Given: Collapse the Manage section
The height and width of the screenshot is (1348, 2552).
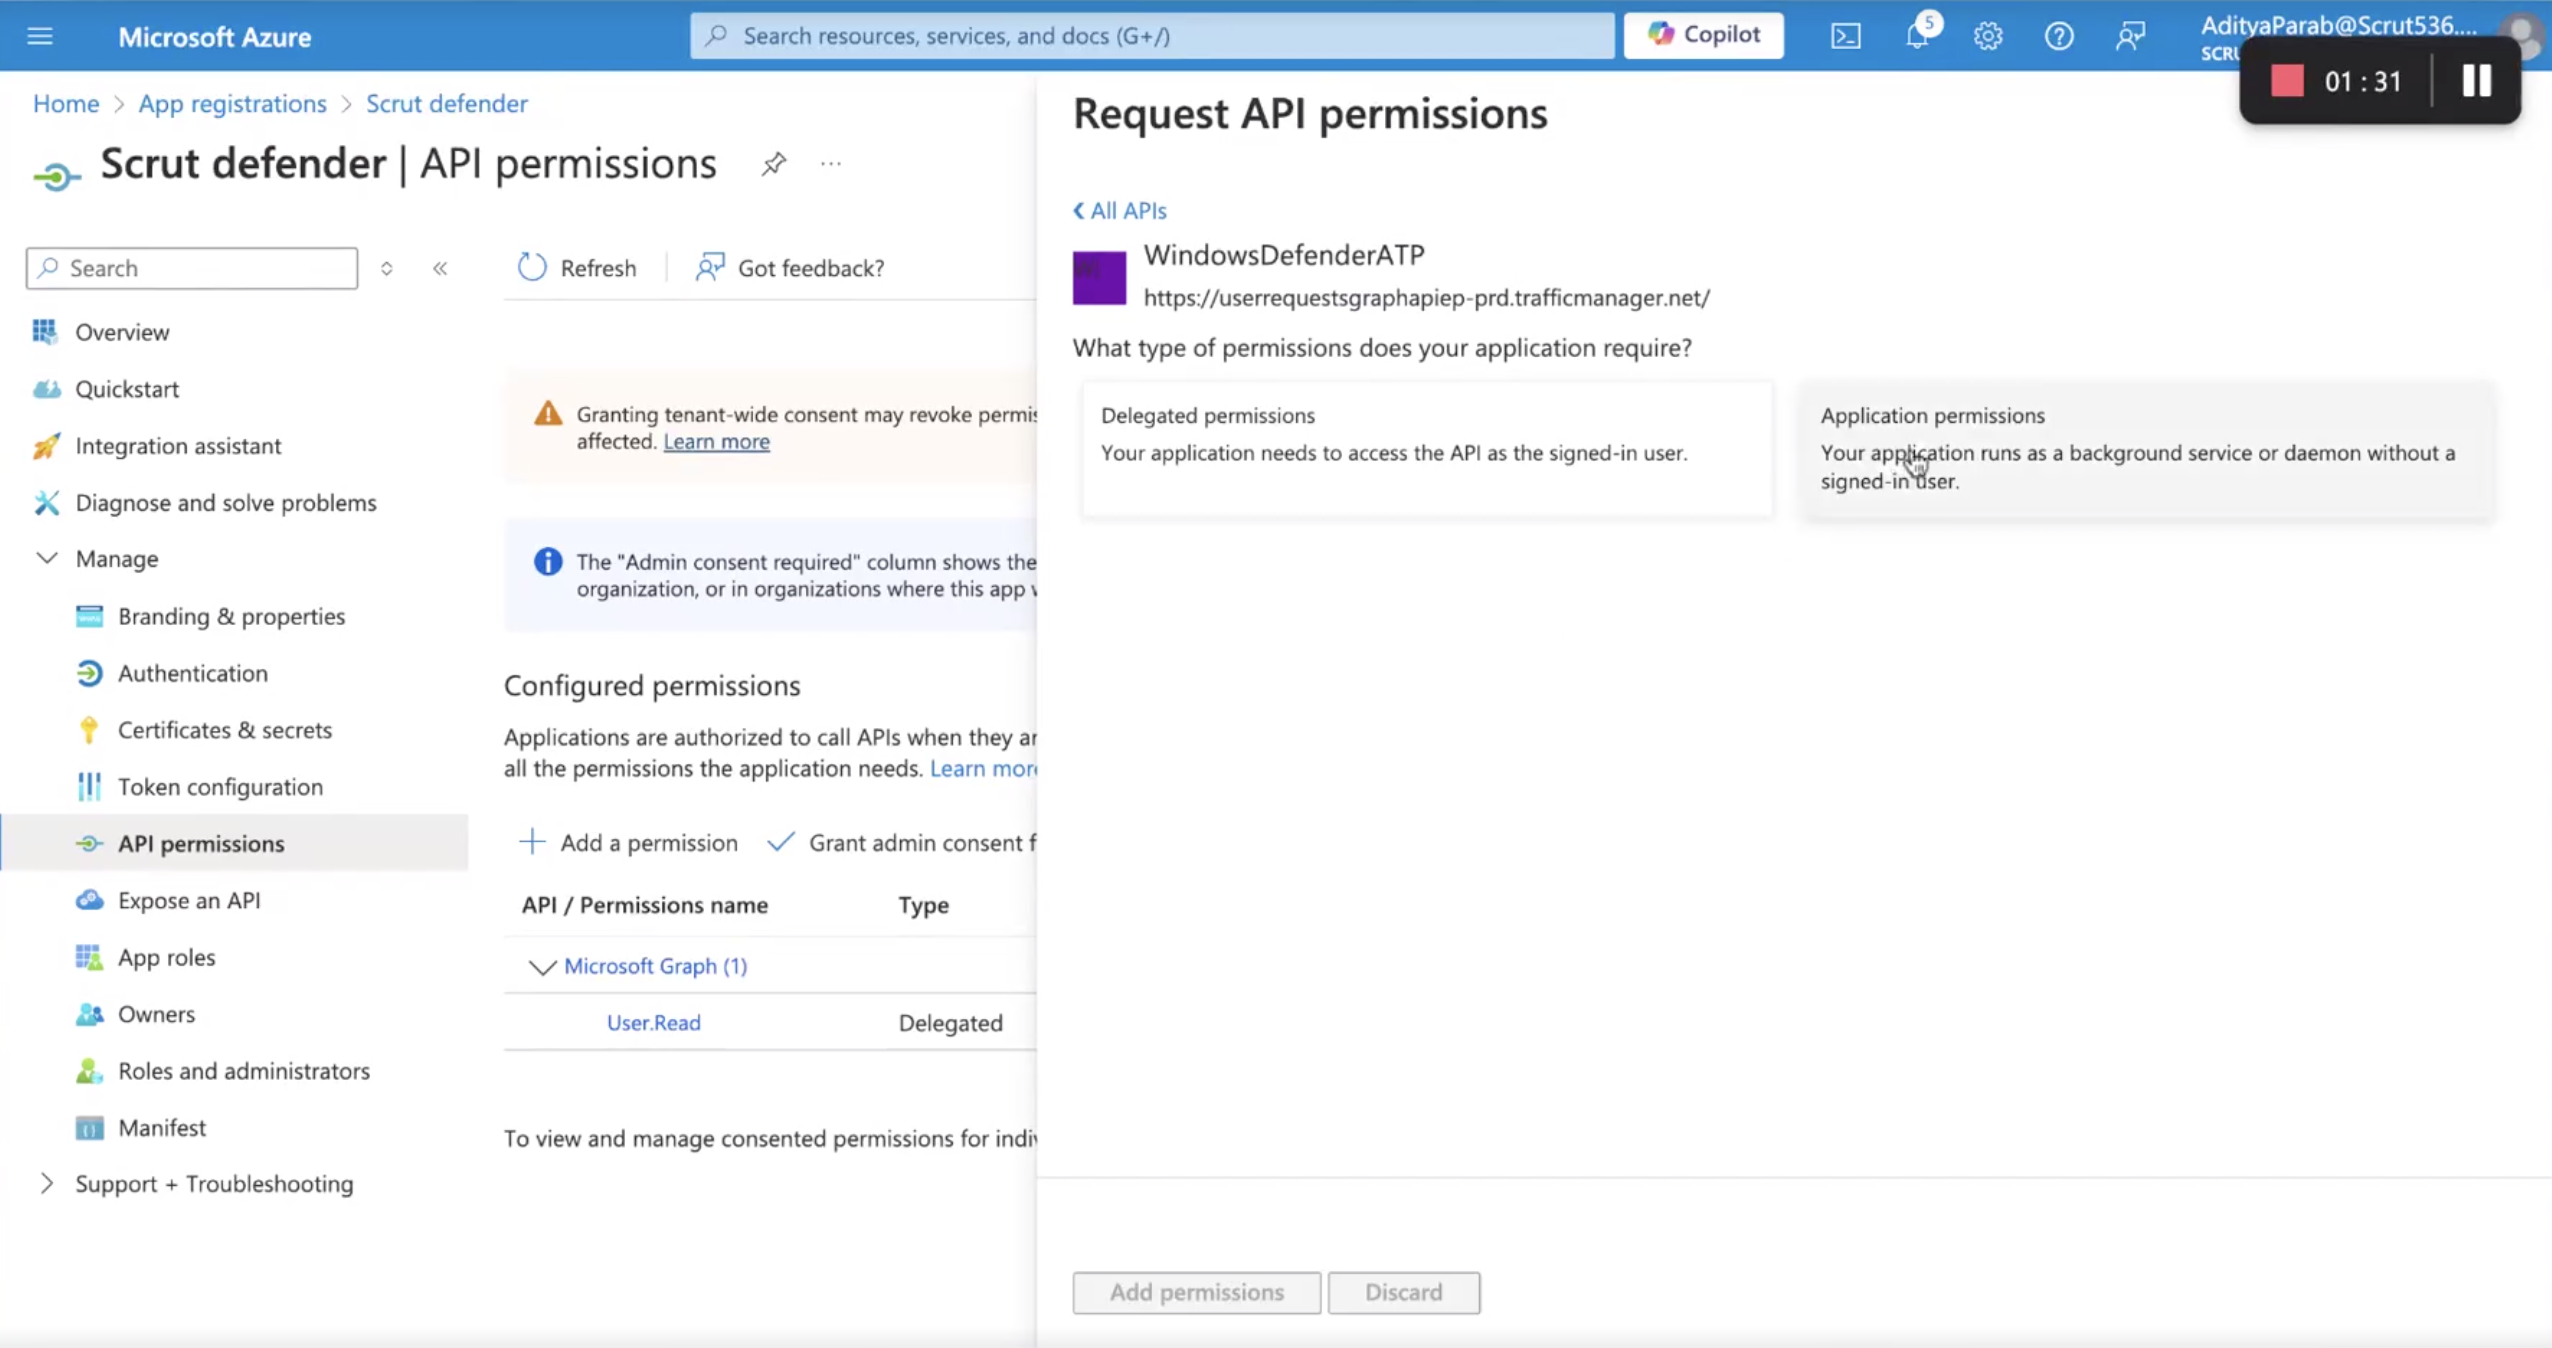Looking at the screenshot, I should [x=47, y=558].
